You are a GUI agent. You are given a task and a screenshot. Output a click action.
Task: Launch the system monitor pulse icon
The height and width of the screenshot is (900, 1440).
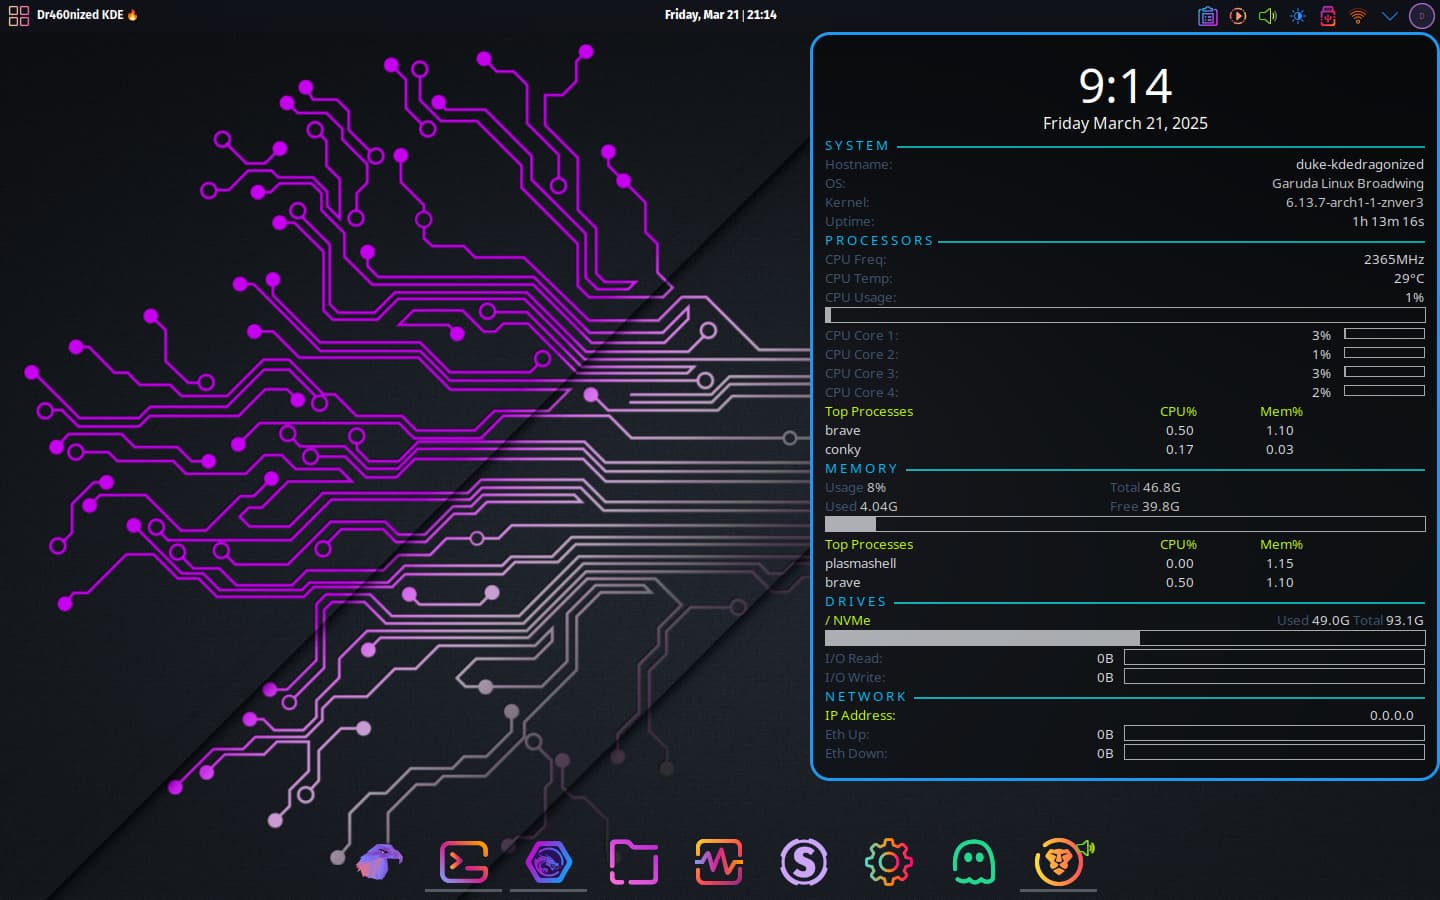click(x=719, y=862)
